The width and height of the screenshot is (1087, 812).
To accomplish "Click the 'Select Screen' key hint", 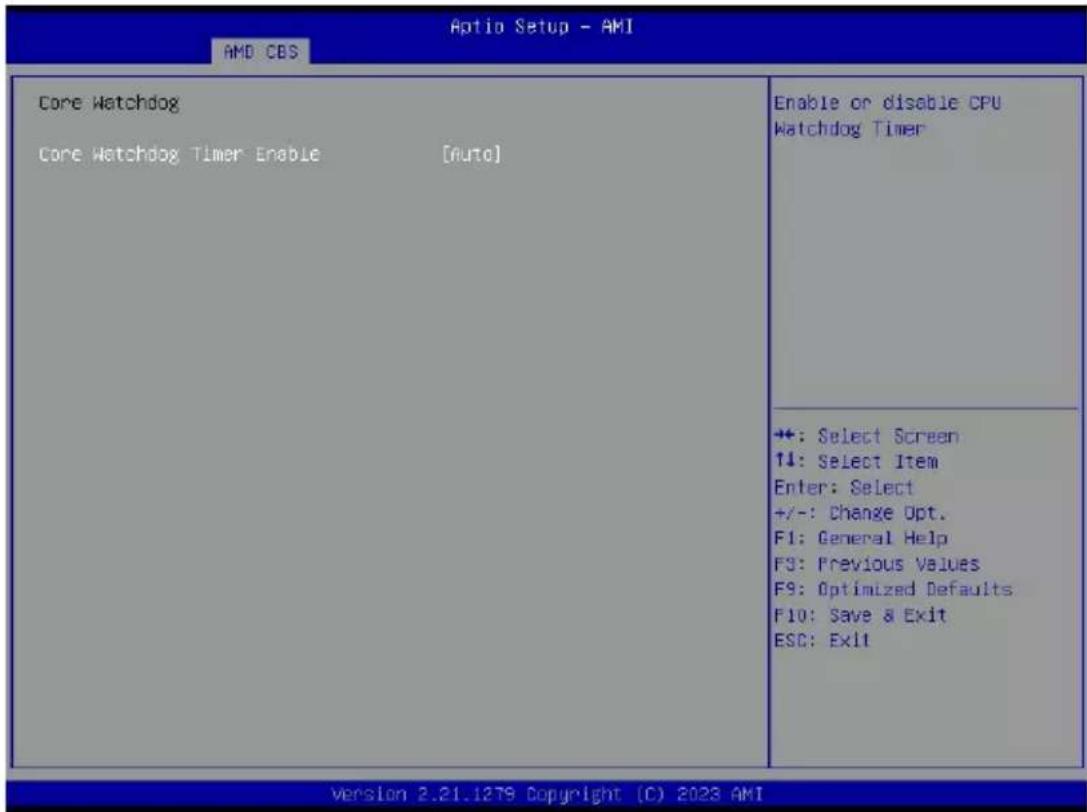I will tap(867, 436).
